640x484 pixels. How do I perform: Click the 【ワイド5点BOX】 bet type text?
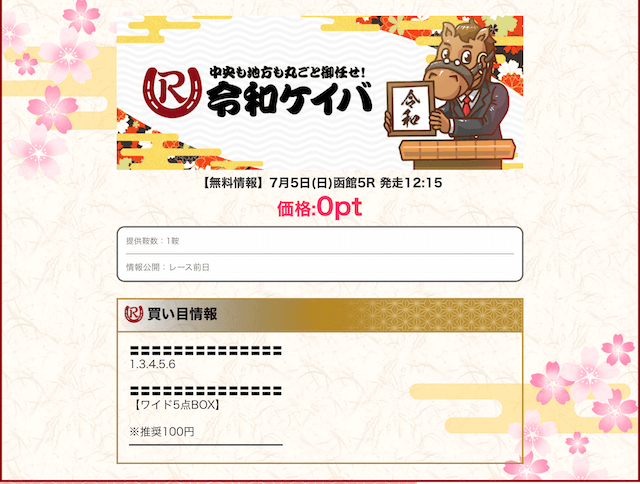[x=177, y=405]
